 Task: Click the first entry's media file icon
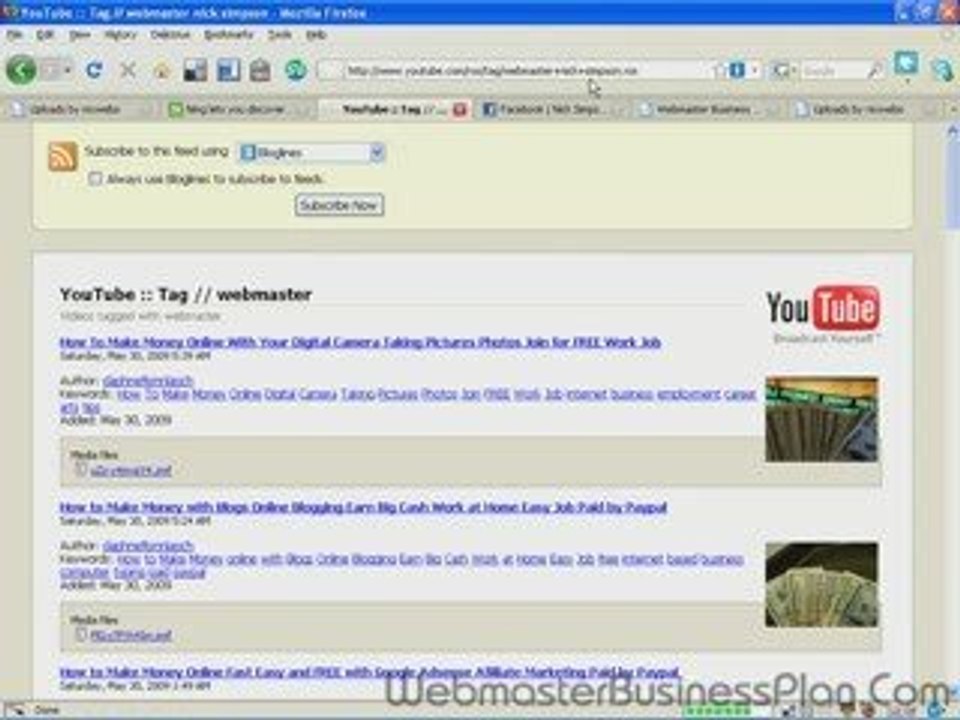(80, 470)
